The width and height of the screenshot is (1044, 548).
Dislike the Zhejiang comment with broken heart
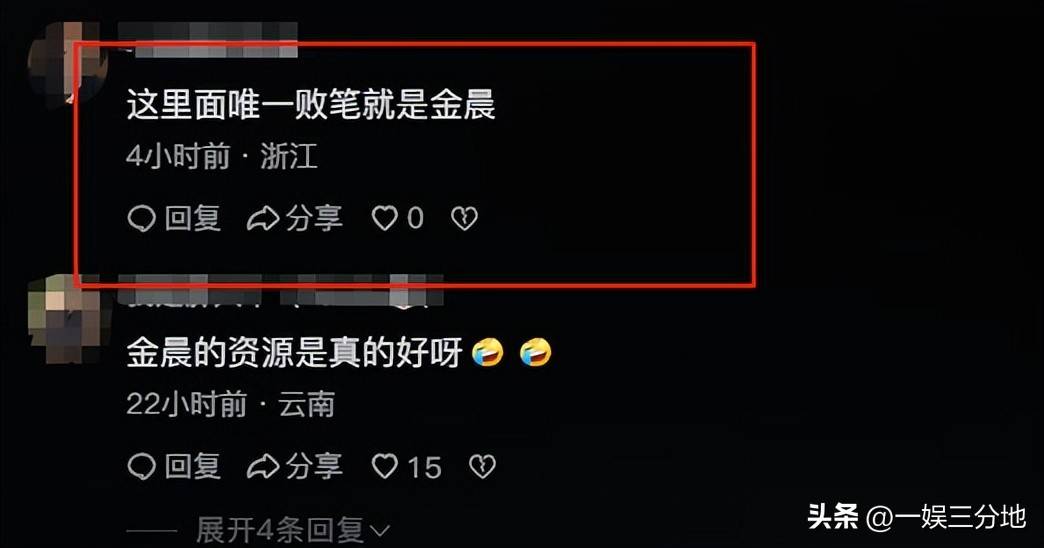point(465,218)
